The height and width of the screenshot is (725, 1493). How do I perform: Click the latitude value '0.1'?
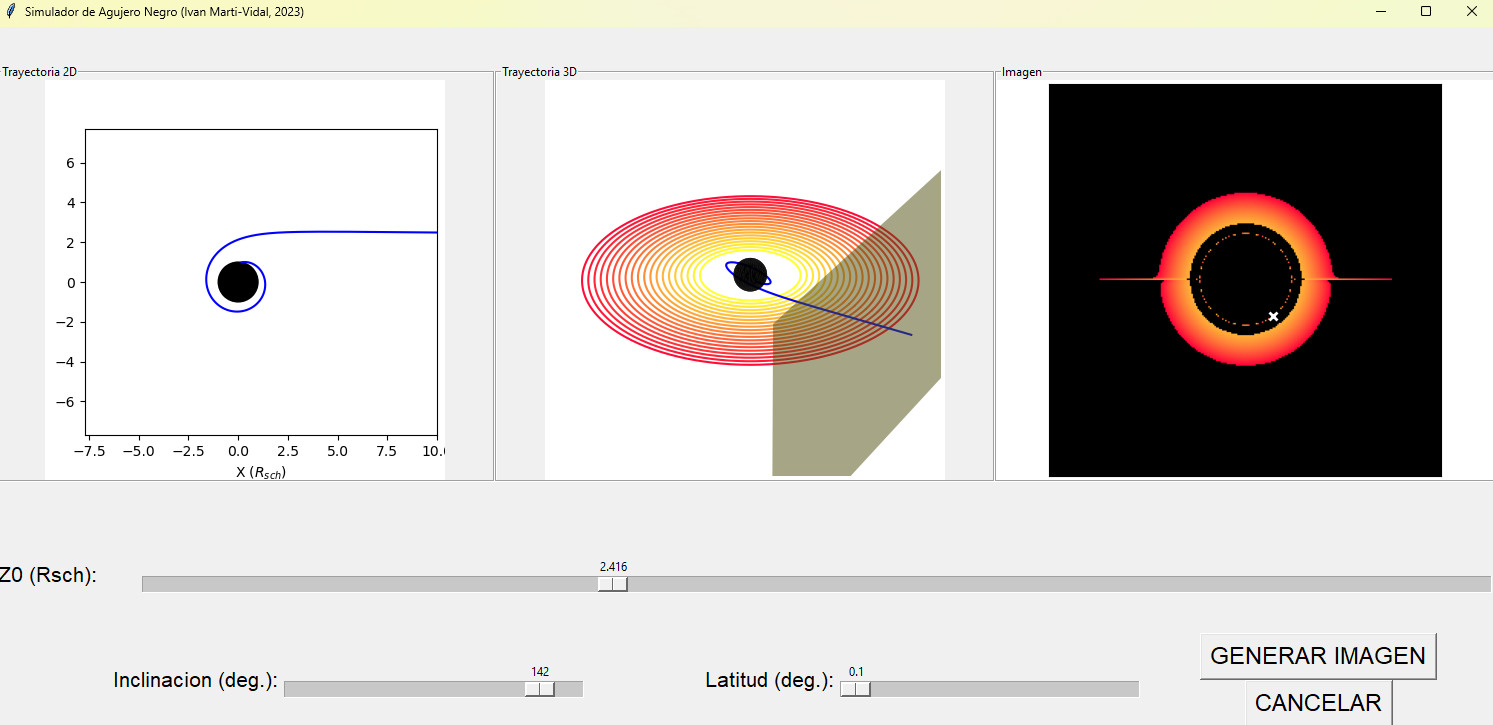click(x=856, y=672)
